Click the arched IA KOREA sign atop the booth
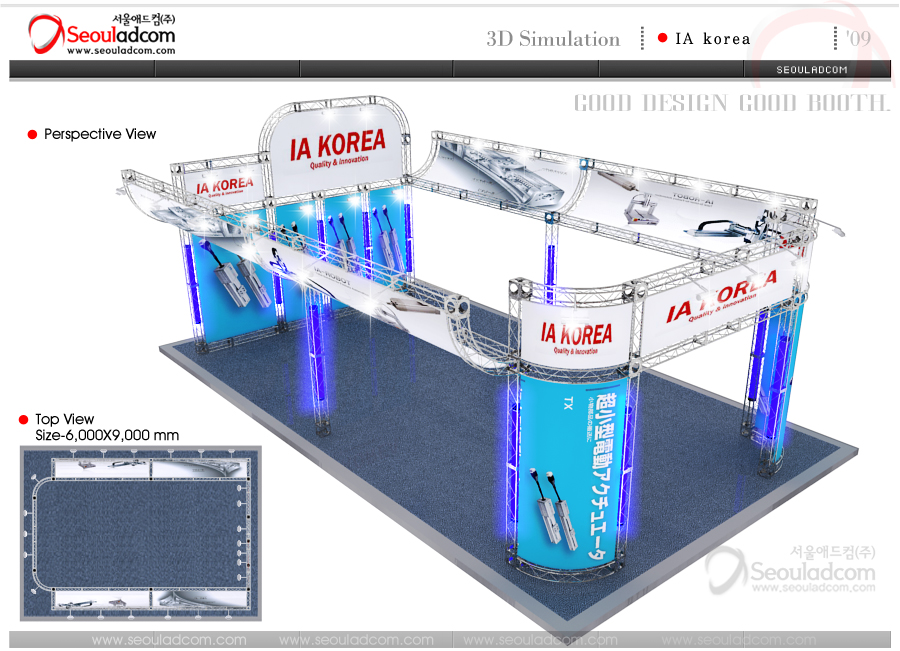This screenshot has width=900, height=651. (x=337, y=146)
